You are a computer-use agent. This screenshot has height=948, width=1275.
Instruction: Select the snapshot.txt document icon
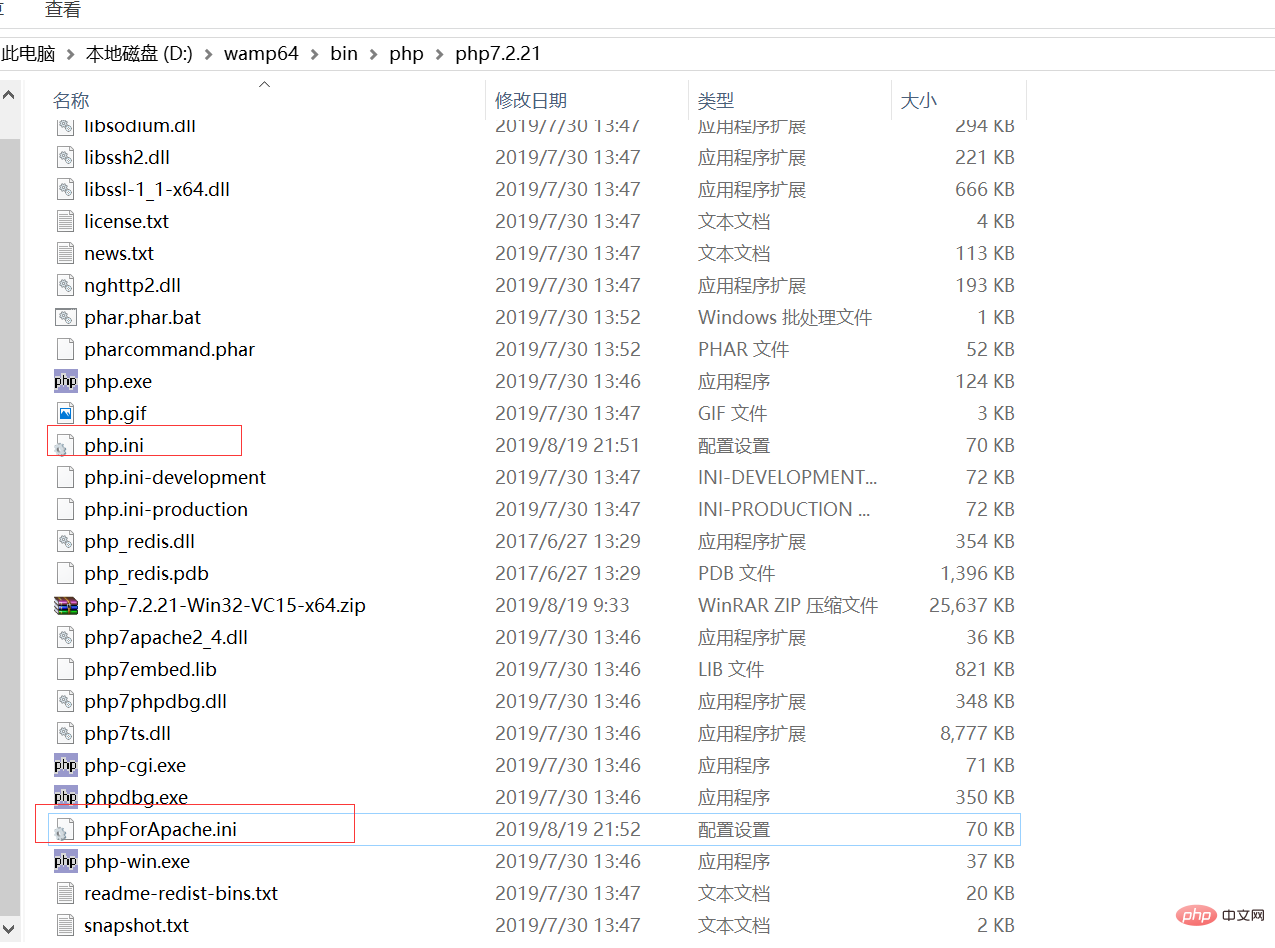click(x=66, y=925)
